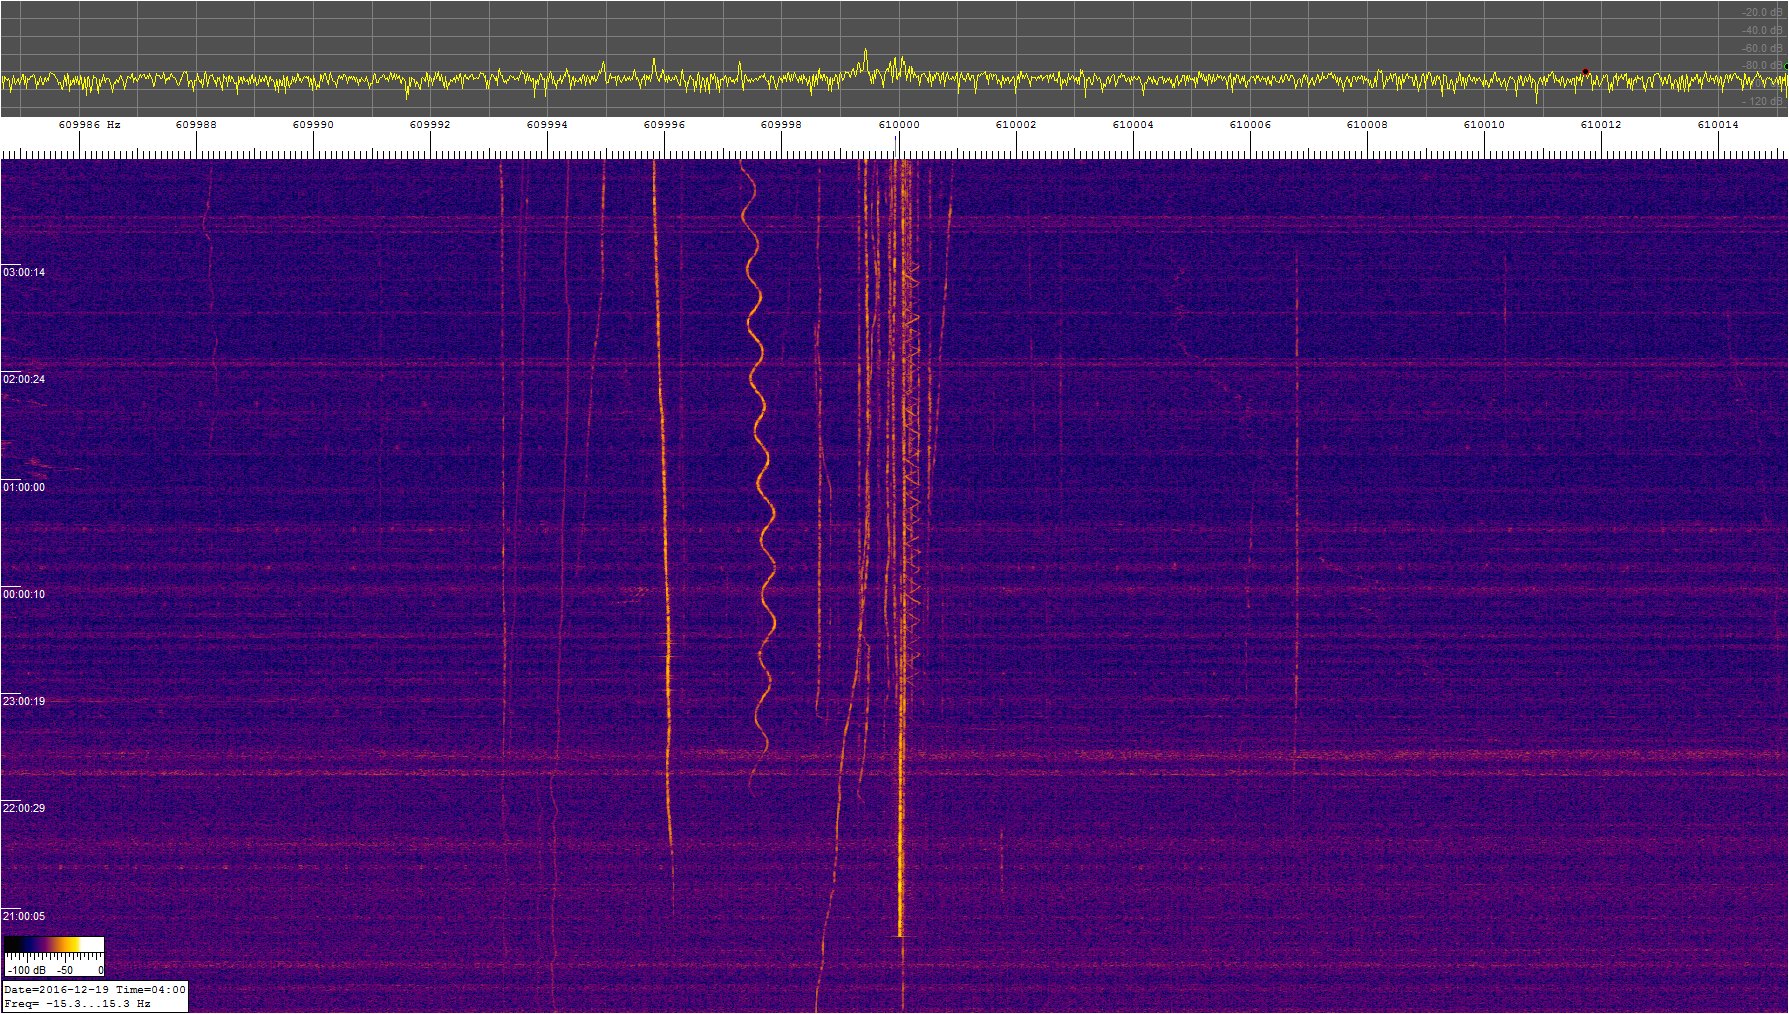This screenshot has width=1789, height=1014.
Task: Click the 610008 frequency label
Action: [x=1367, y=125]
